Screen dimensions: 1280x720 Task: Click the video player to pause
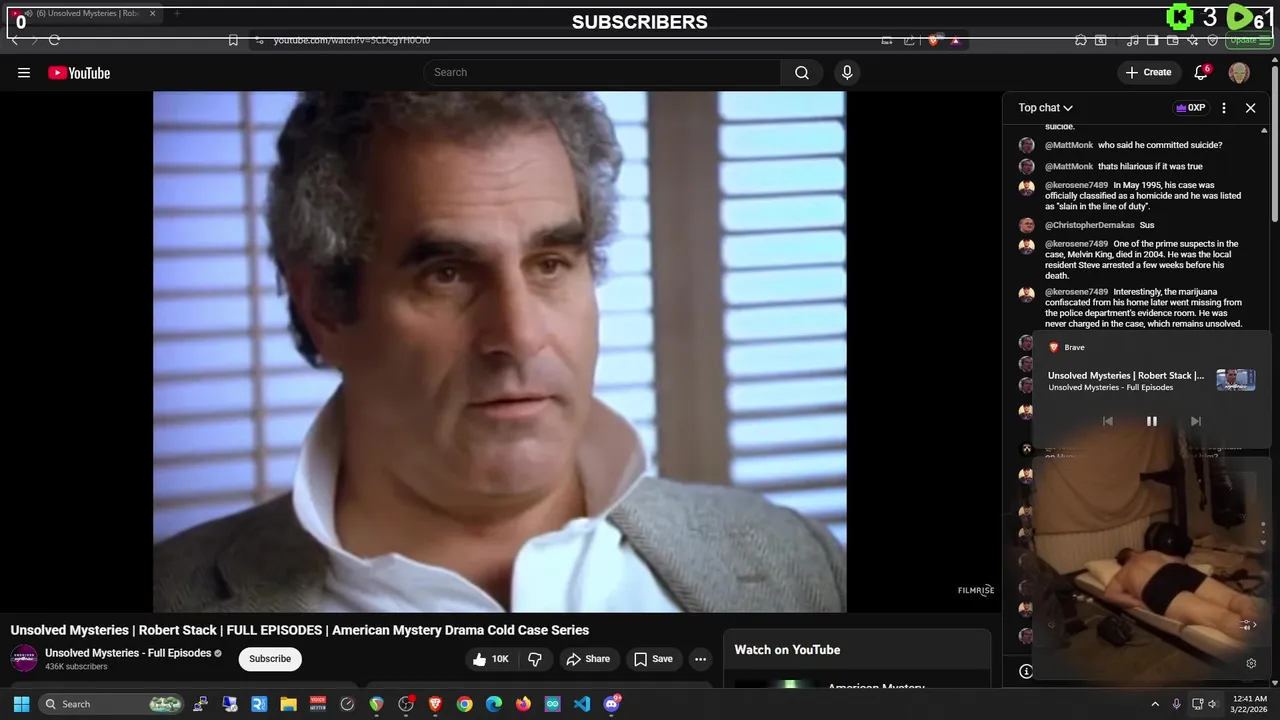[499, 351]
